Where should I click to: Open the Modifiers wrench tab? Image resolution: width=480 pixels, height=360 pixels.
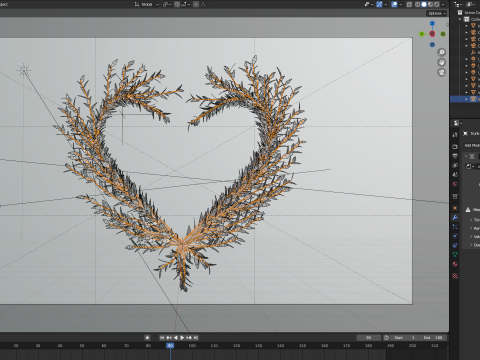click(x=455, y=218)
